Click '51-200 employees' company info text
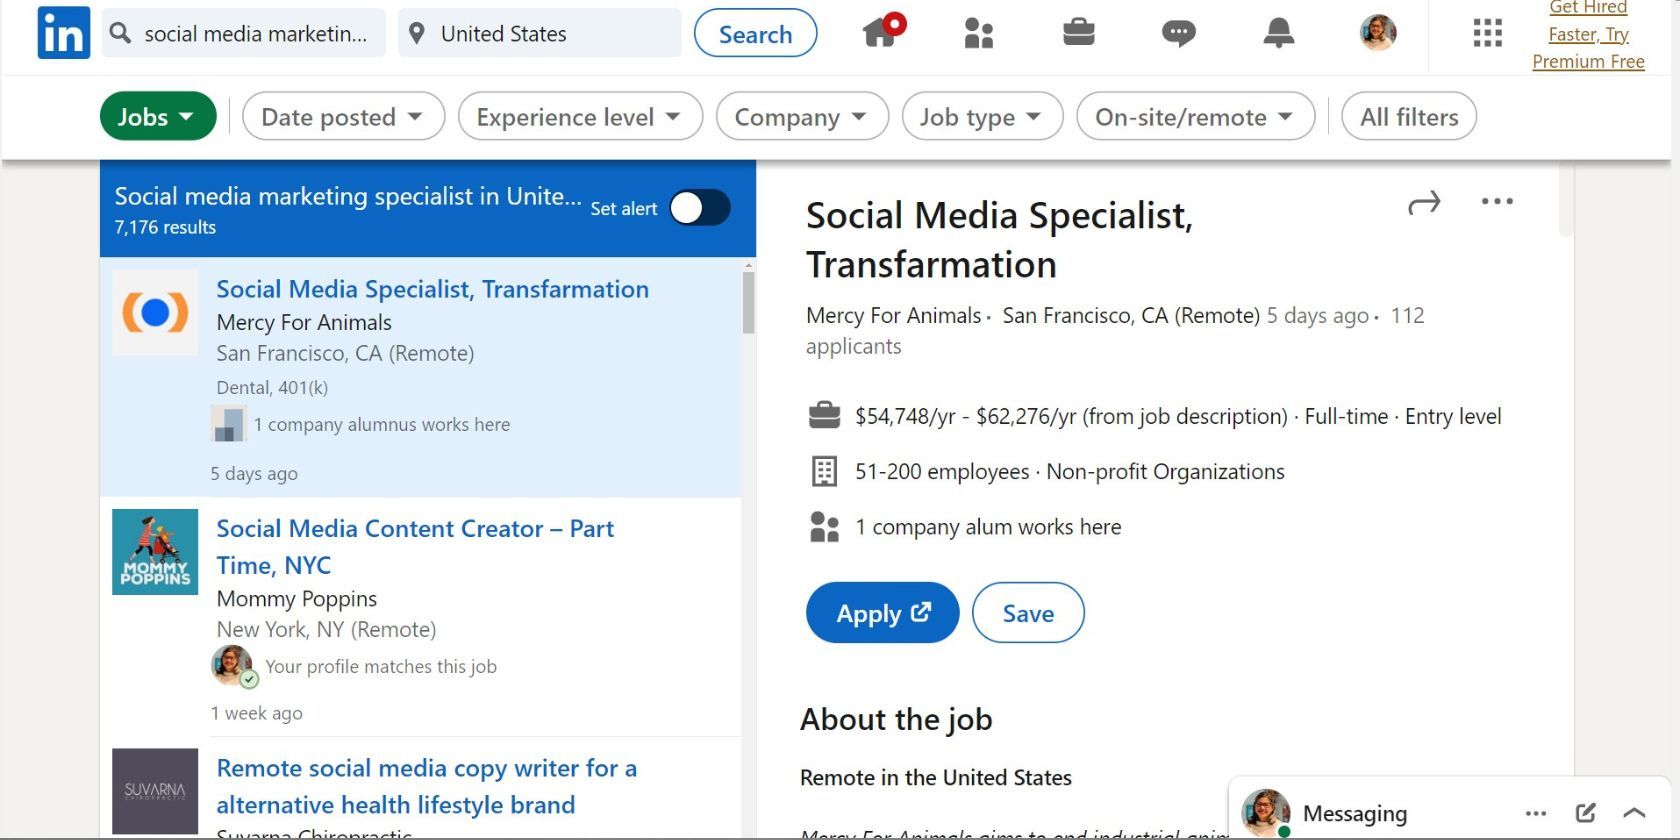 942,471
